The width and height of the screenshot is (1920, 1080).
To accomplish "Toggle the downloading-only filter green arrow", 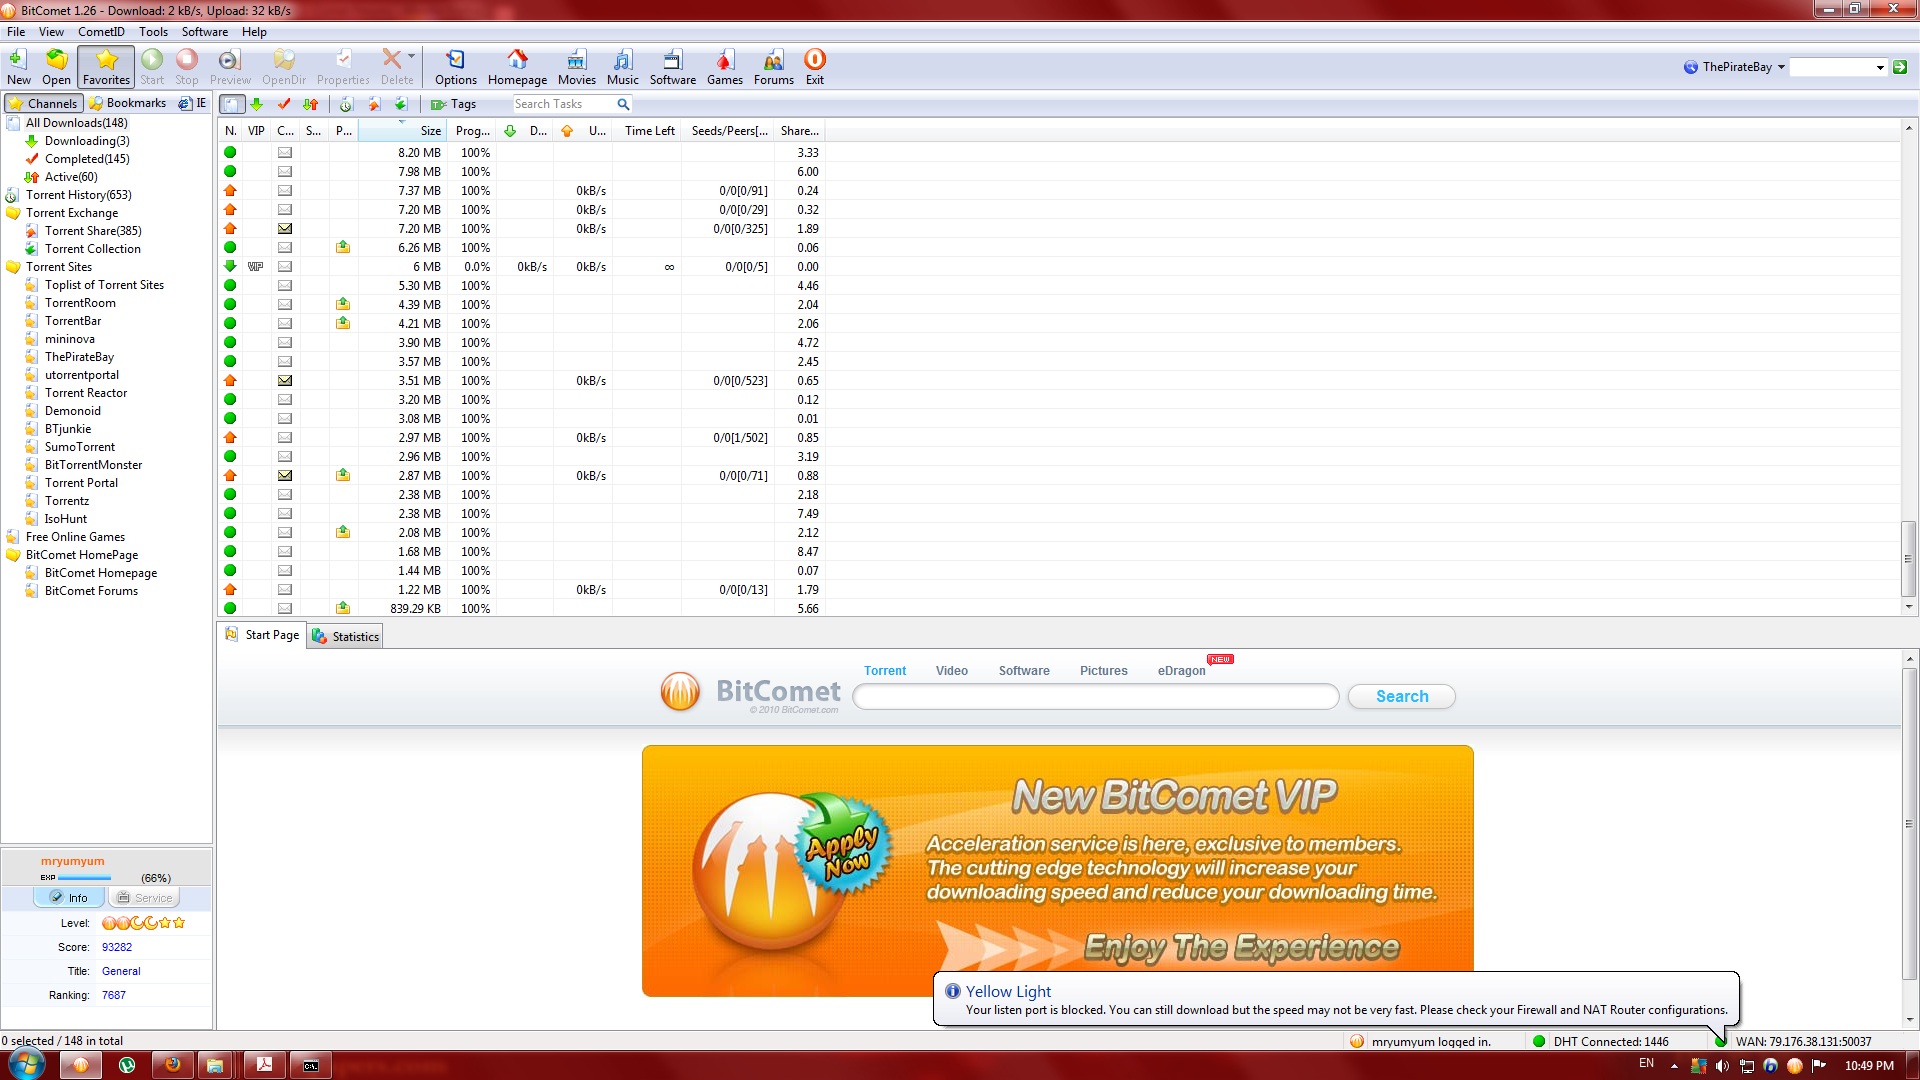I will pyautogui.click(x=257, y=104).
